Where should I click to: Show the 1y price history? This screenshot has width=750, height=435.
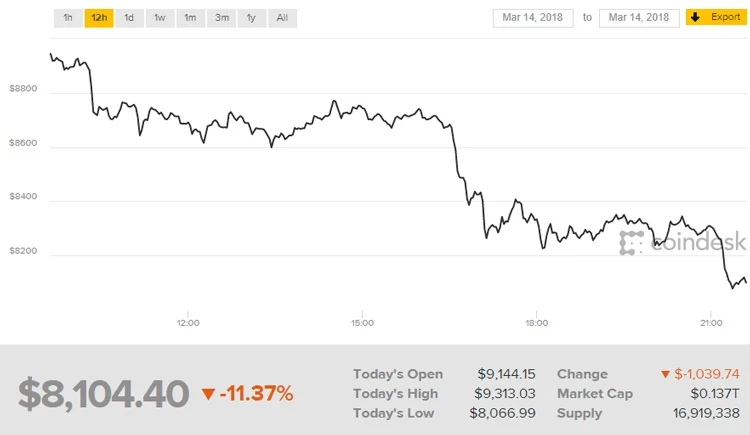(252, 18)
